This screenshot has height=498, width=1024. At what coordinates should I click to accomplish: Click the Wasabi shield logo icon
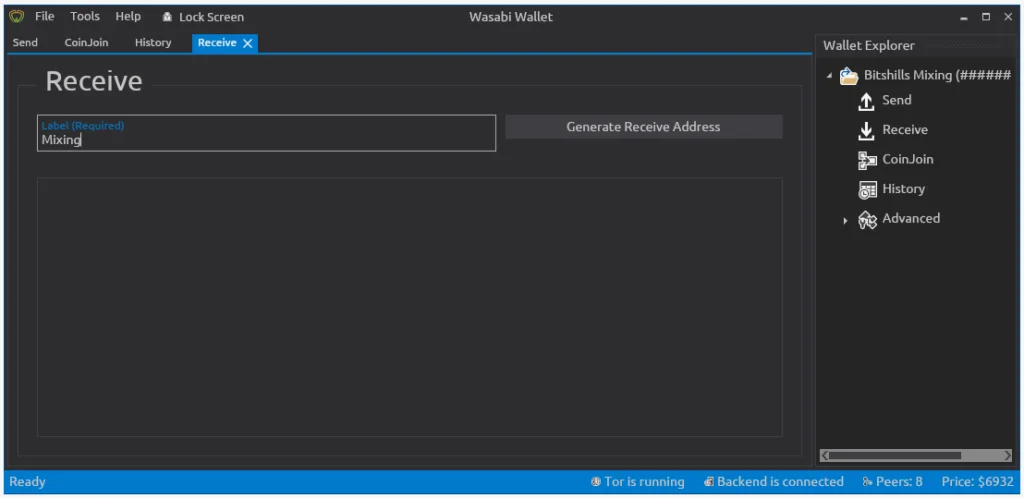pos(16,17)
